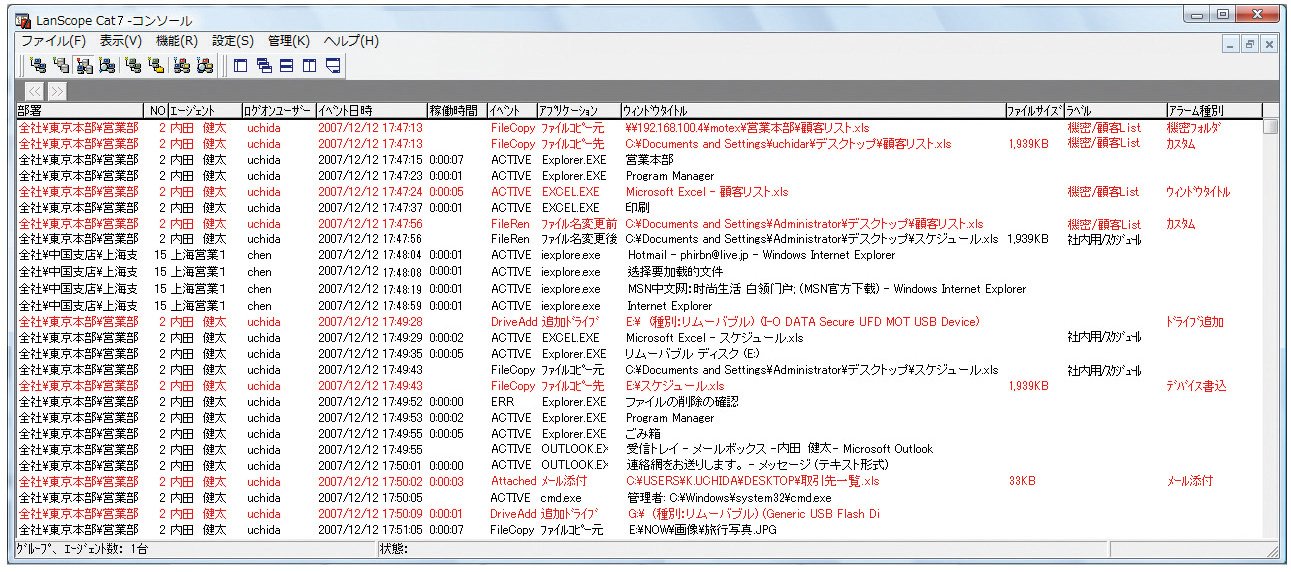Viewport: 1291px width, 572px height.
Task: Select the cmd.exe application cell
Action: tap(564, 498)
